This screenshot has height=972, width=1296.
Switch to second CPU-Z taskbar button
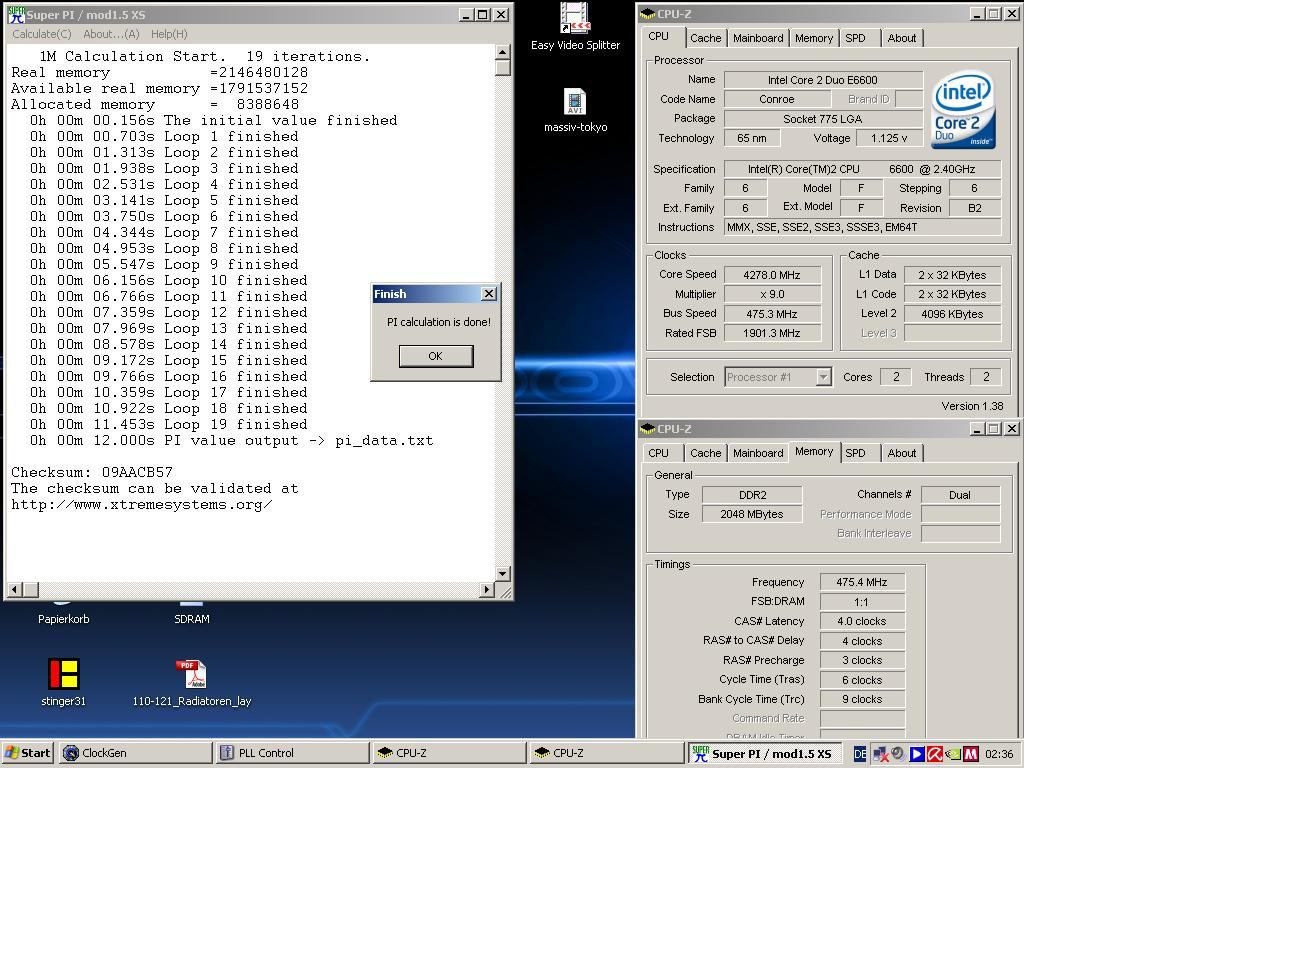click(606, 753)
